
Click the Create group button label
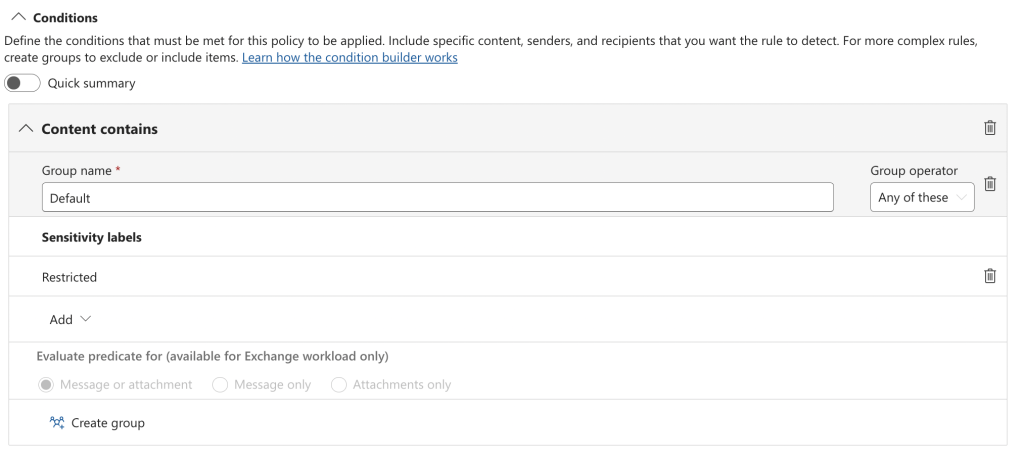tap(108, 423)
